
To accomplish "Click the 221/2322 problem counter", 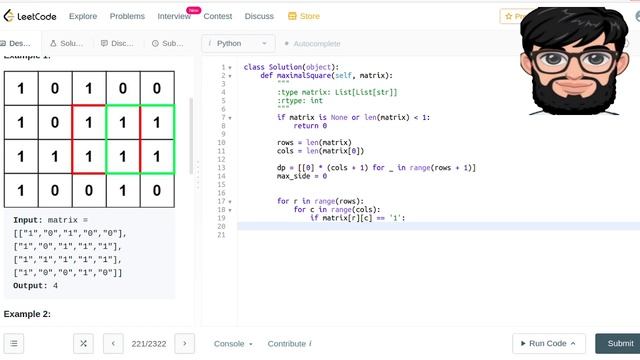I will click(x=149, y=344).
